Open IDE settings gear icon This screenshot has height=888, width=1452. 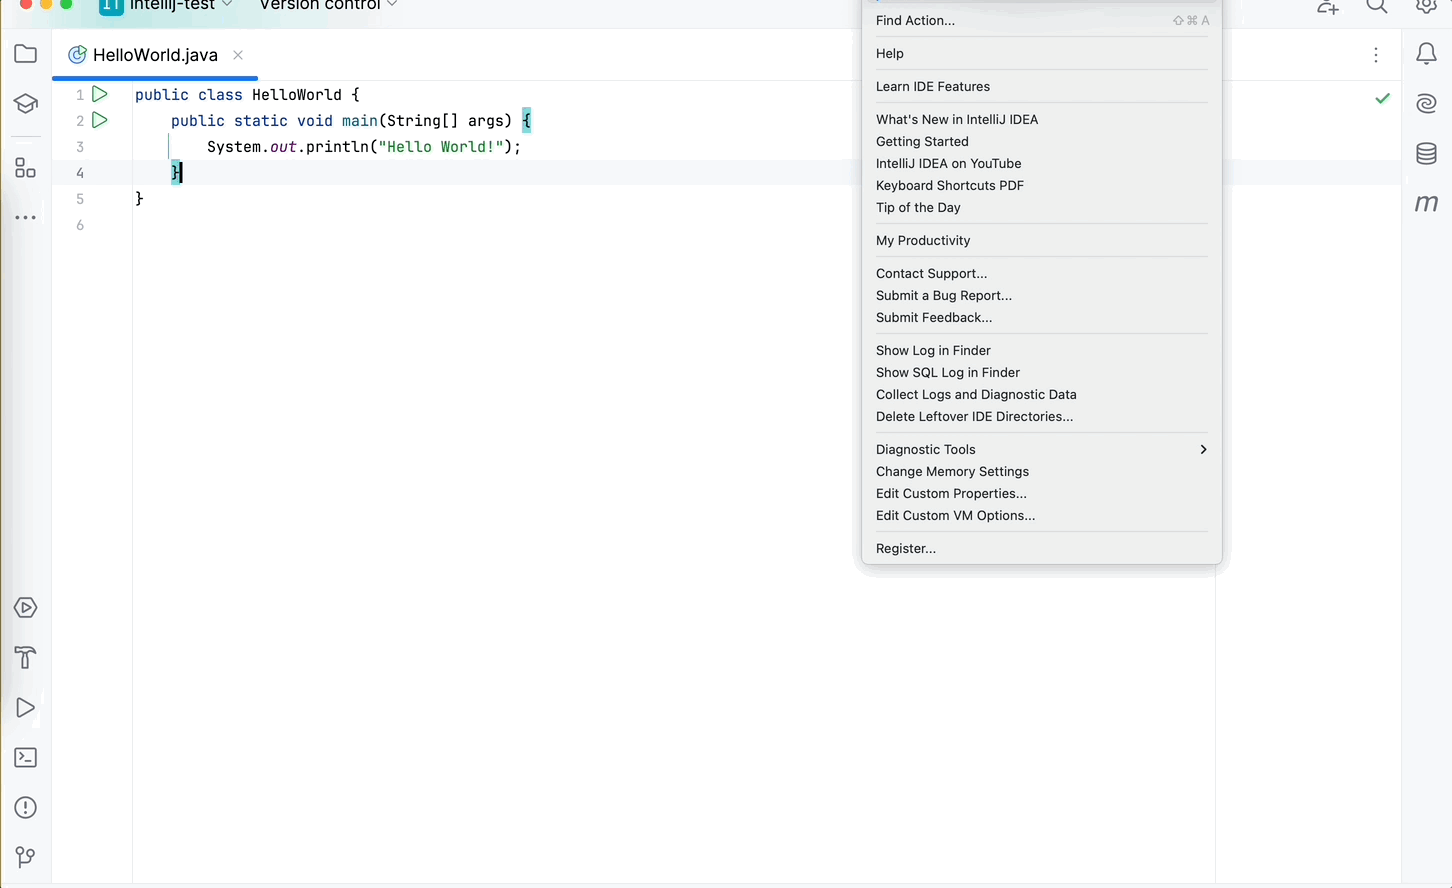[x=1427, y=6]
